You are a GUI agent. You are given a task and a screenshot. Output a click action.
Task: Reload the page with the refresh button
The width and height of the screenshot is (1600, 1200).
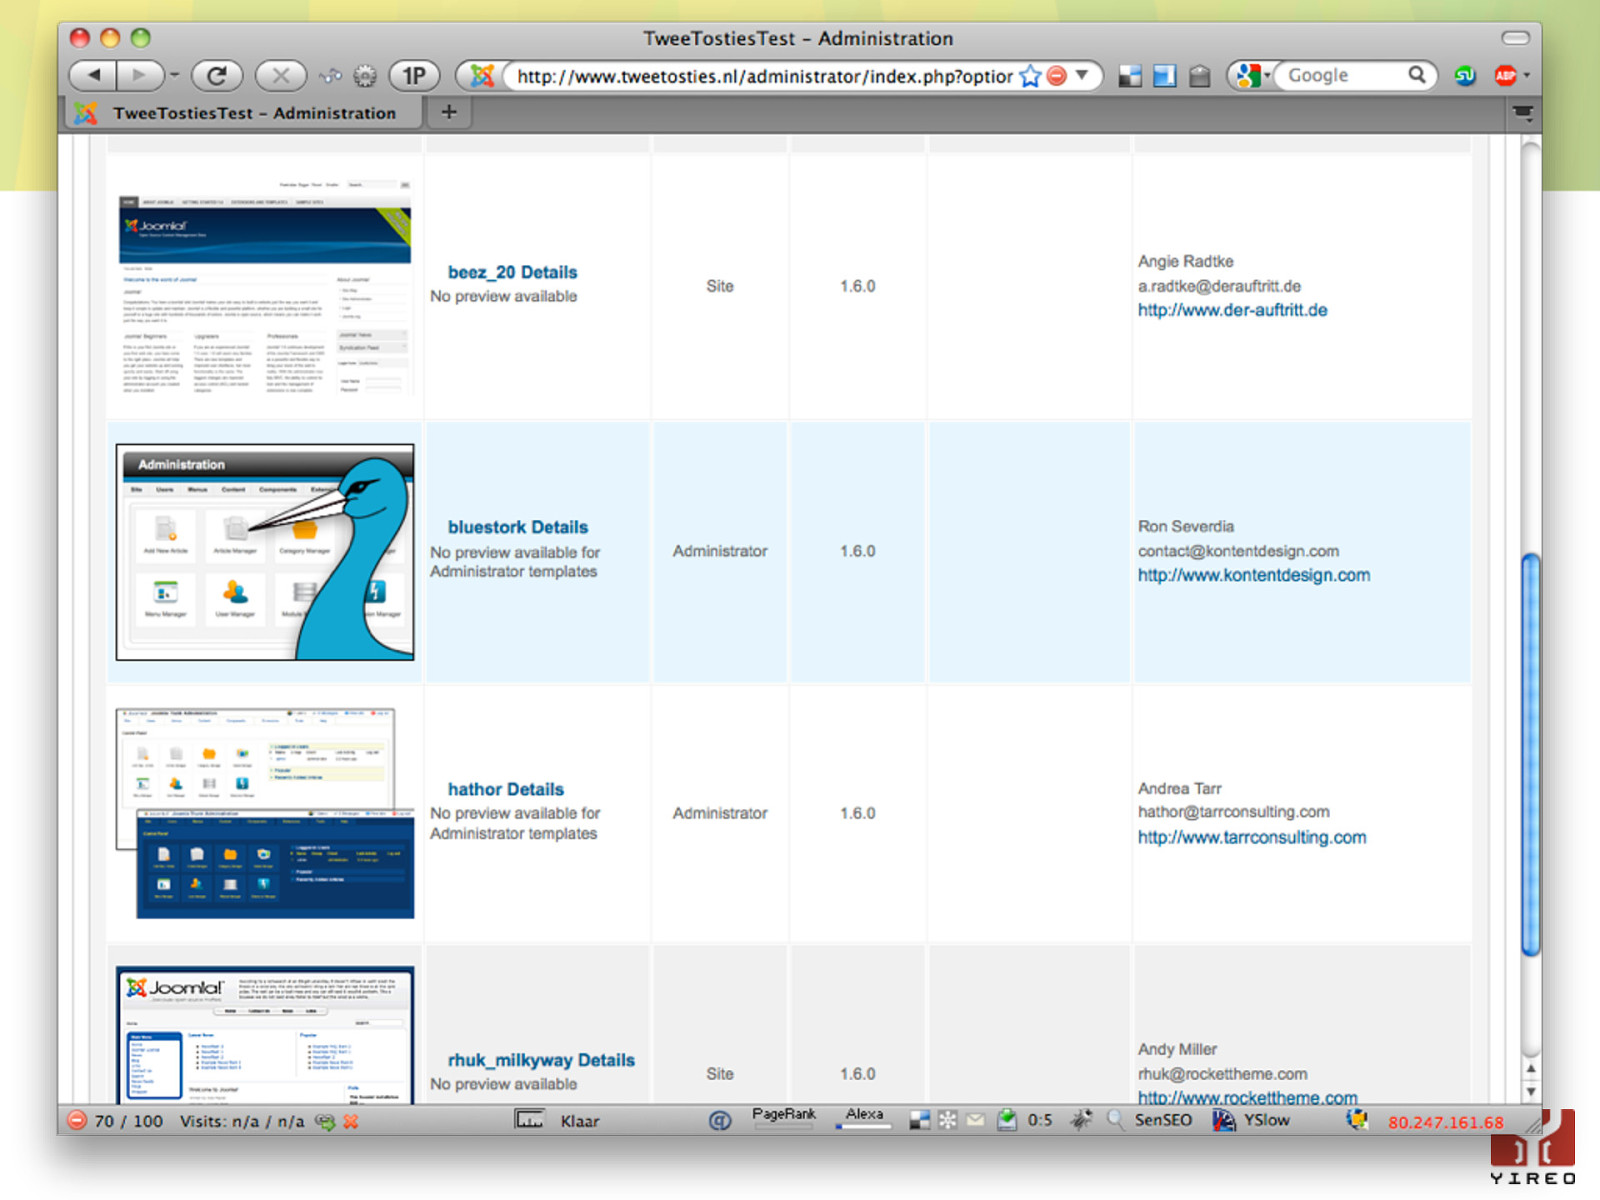pyautogui.click(x=217, y=75)
